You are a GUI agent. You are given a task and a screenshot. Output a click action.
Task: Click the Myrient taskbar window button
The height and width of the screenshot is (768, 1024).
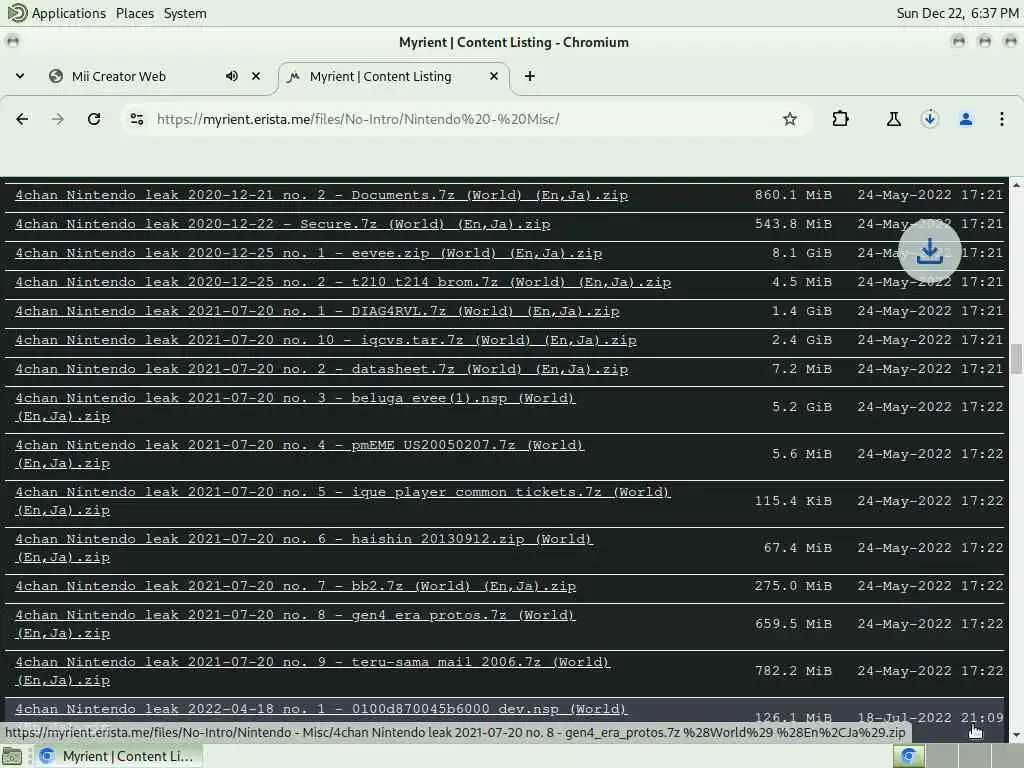(119, 756)
